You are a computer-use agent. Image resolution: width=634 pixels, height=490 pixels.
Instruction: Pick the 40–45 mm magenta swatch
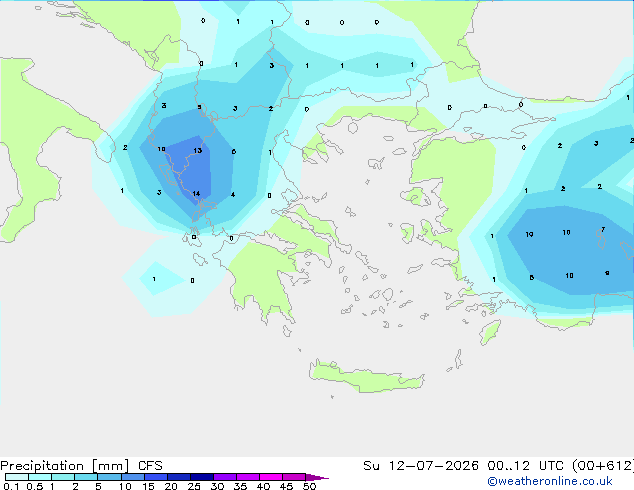(x=271, y=477)
